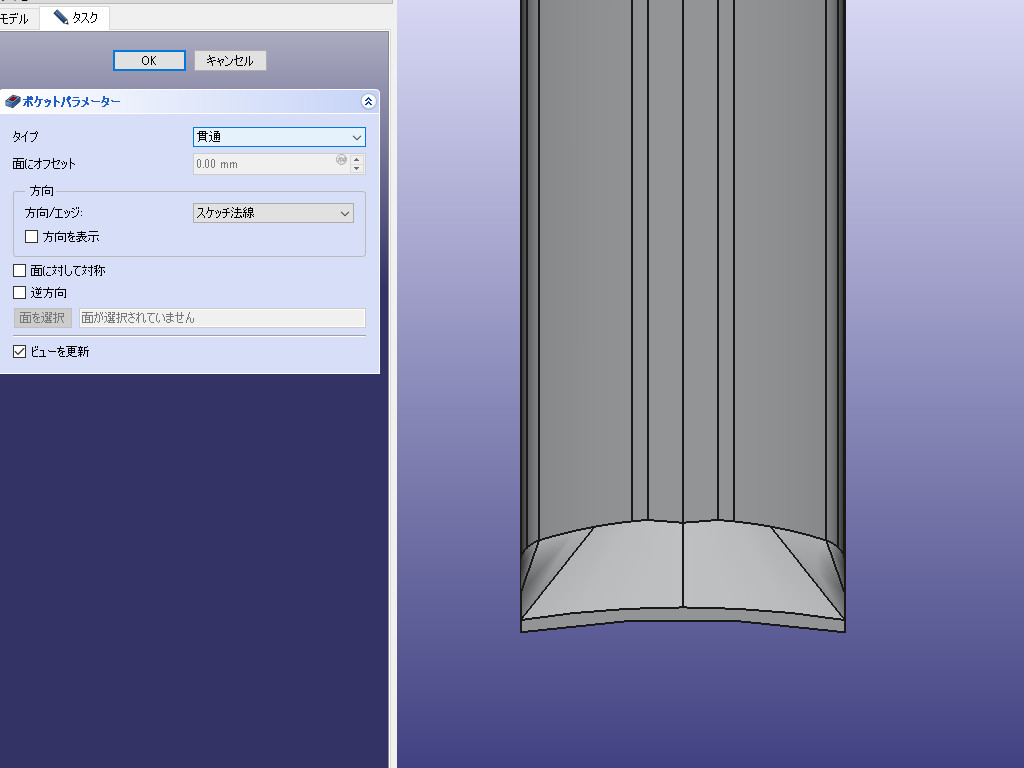Switch to the モデル tab
Image resolution: width=1024 pixels, height=768 pixels.
pyautogui.click(x=14, y=18)
